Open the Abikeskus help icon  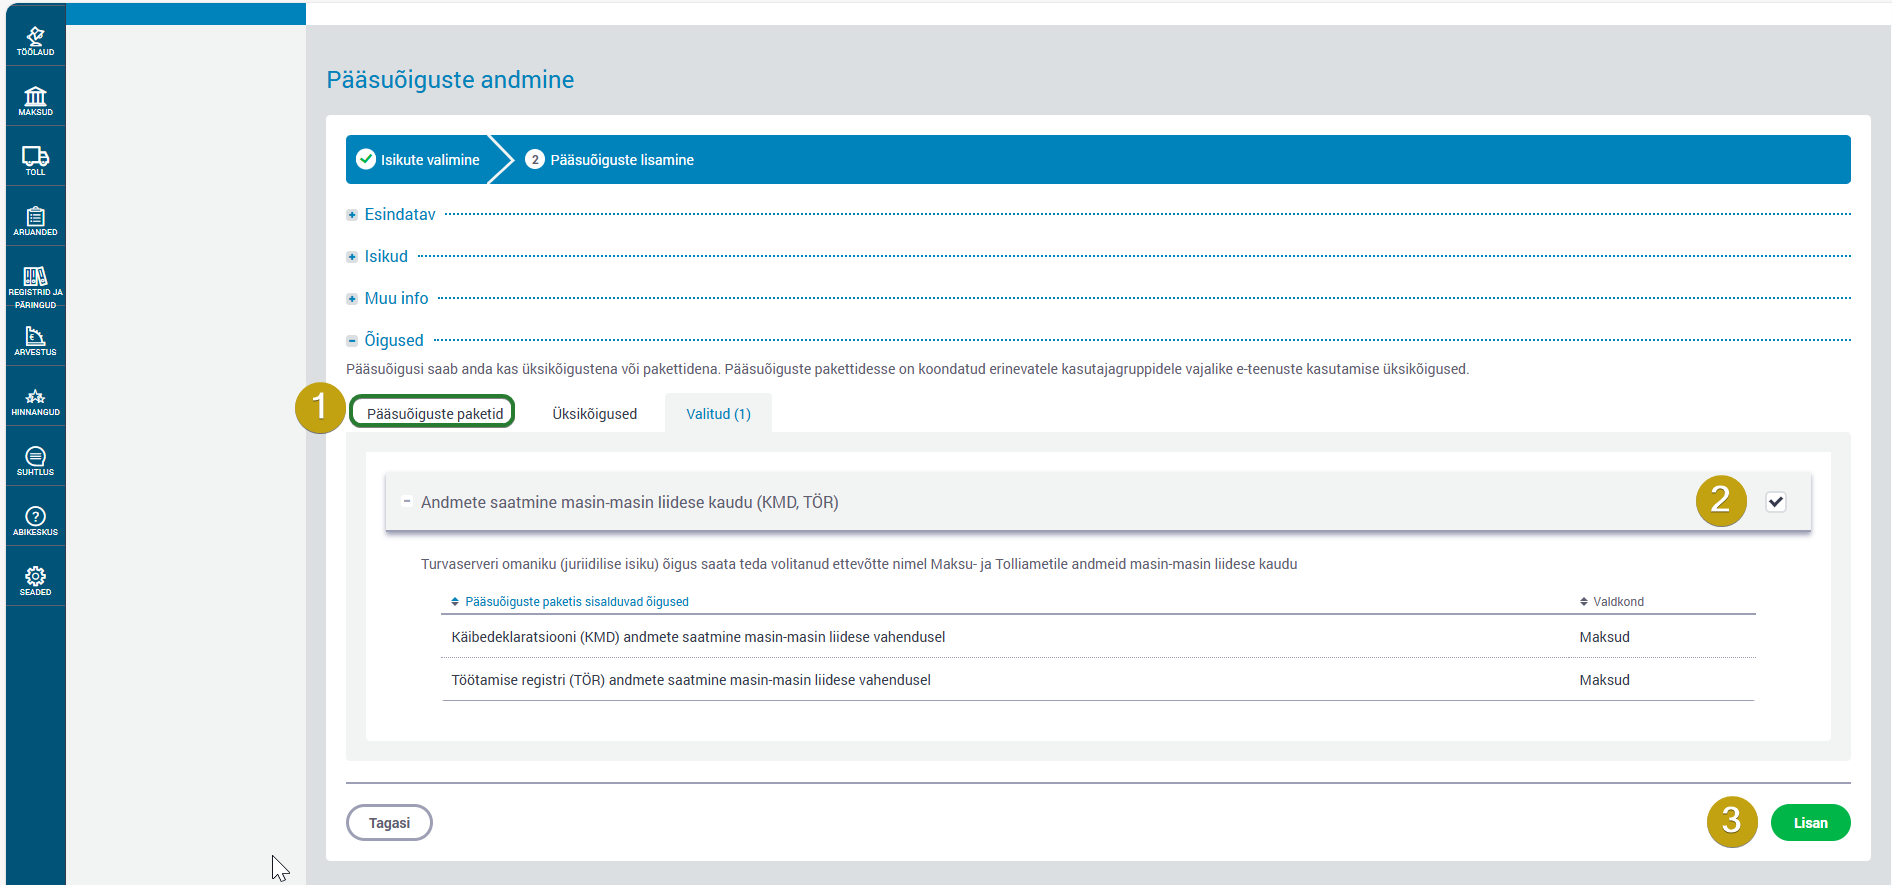coord(35,521)
